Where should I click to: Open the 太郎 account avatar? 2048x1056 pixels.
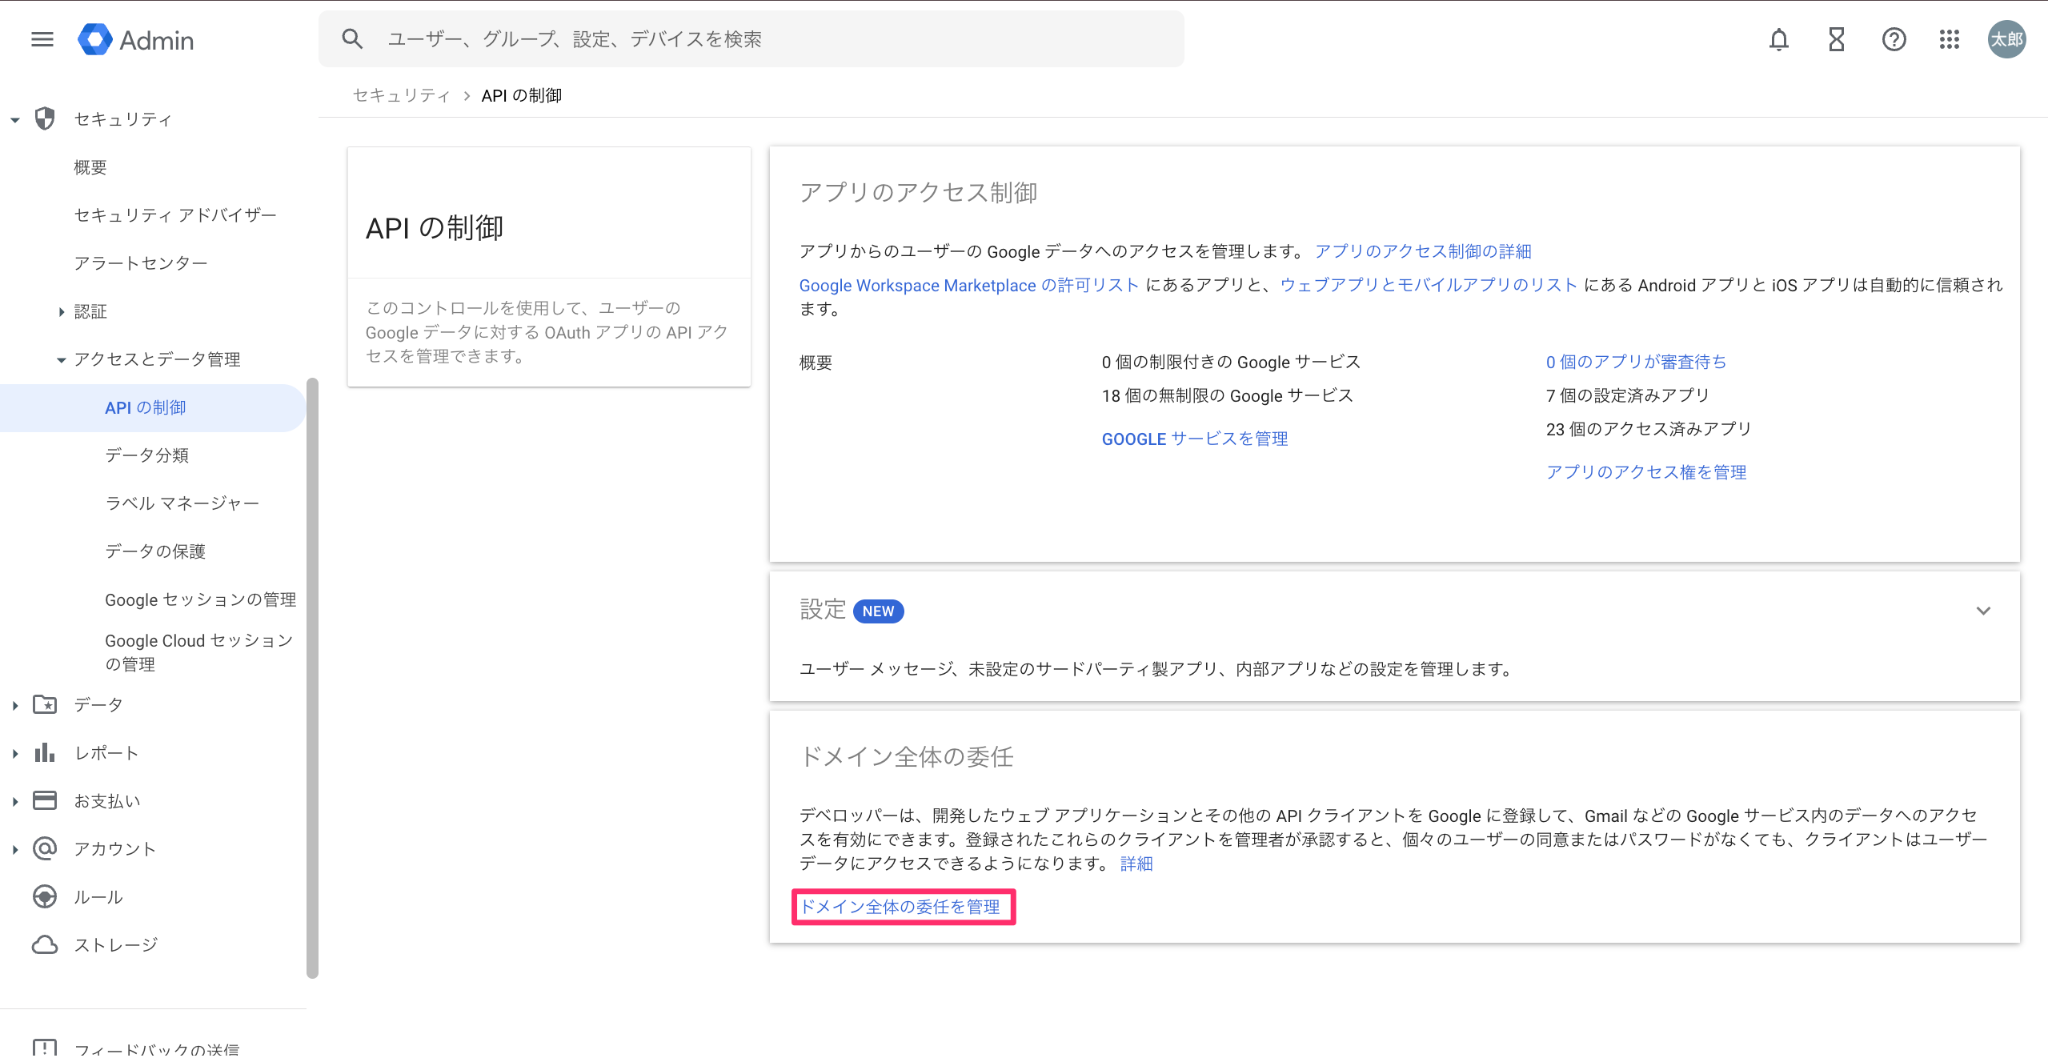[x=2006, y=40]
